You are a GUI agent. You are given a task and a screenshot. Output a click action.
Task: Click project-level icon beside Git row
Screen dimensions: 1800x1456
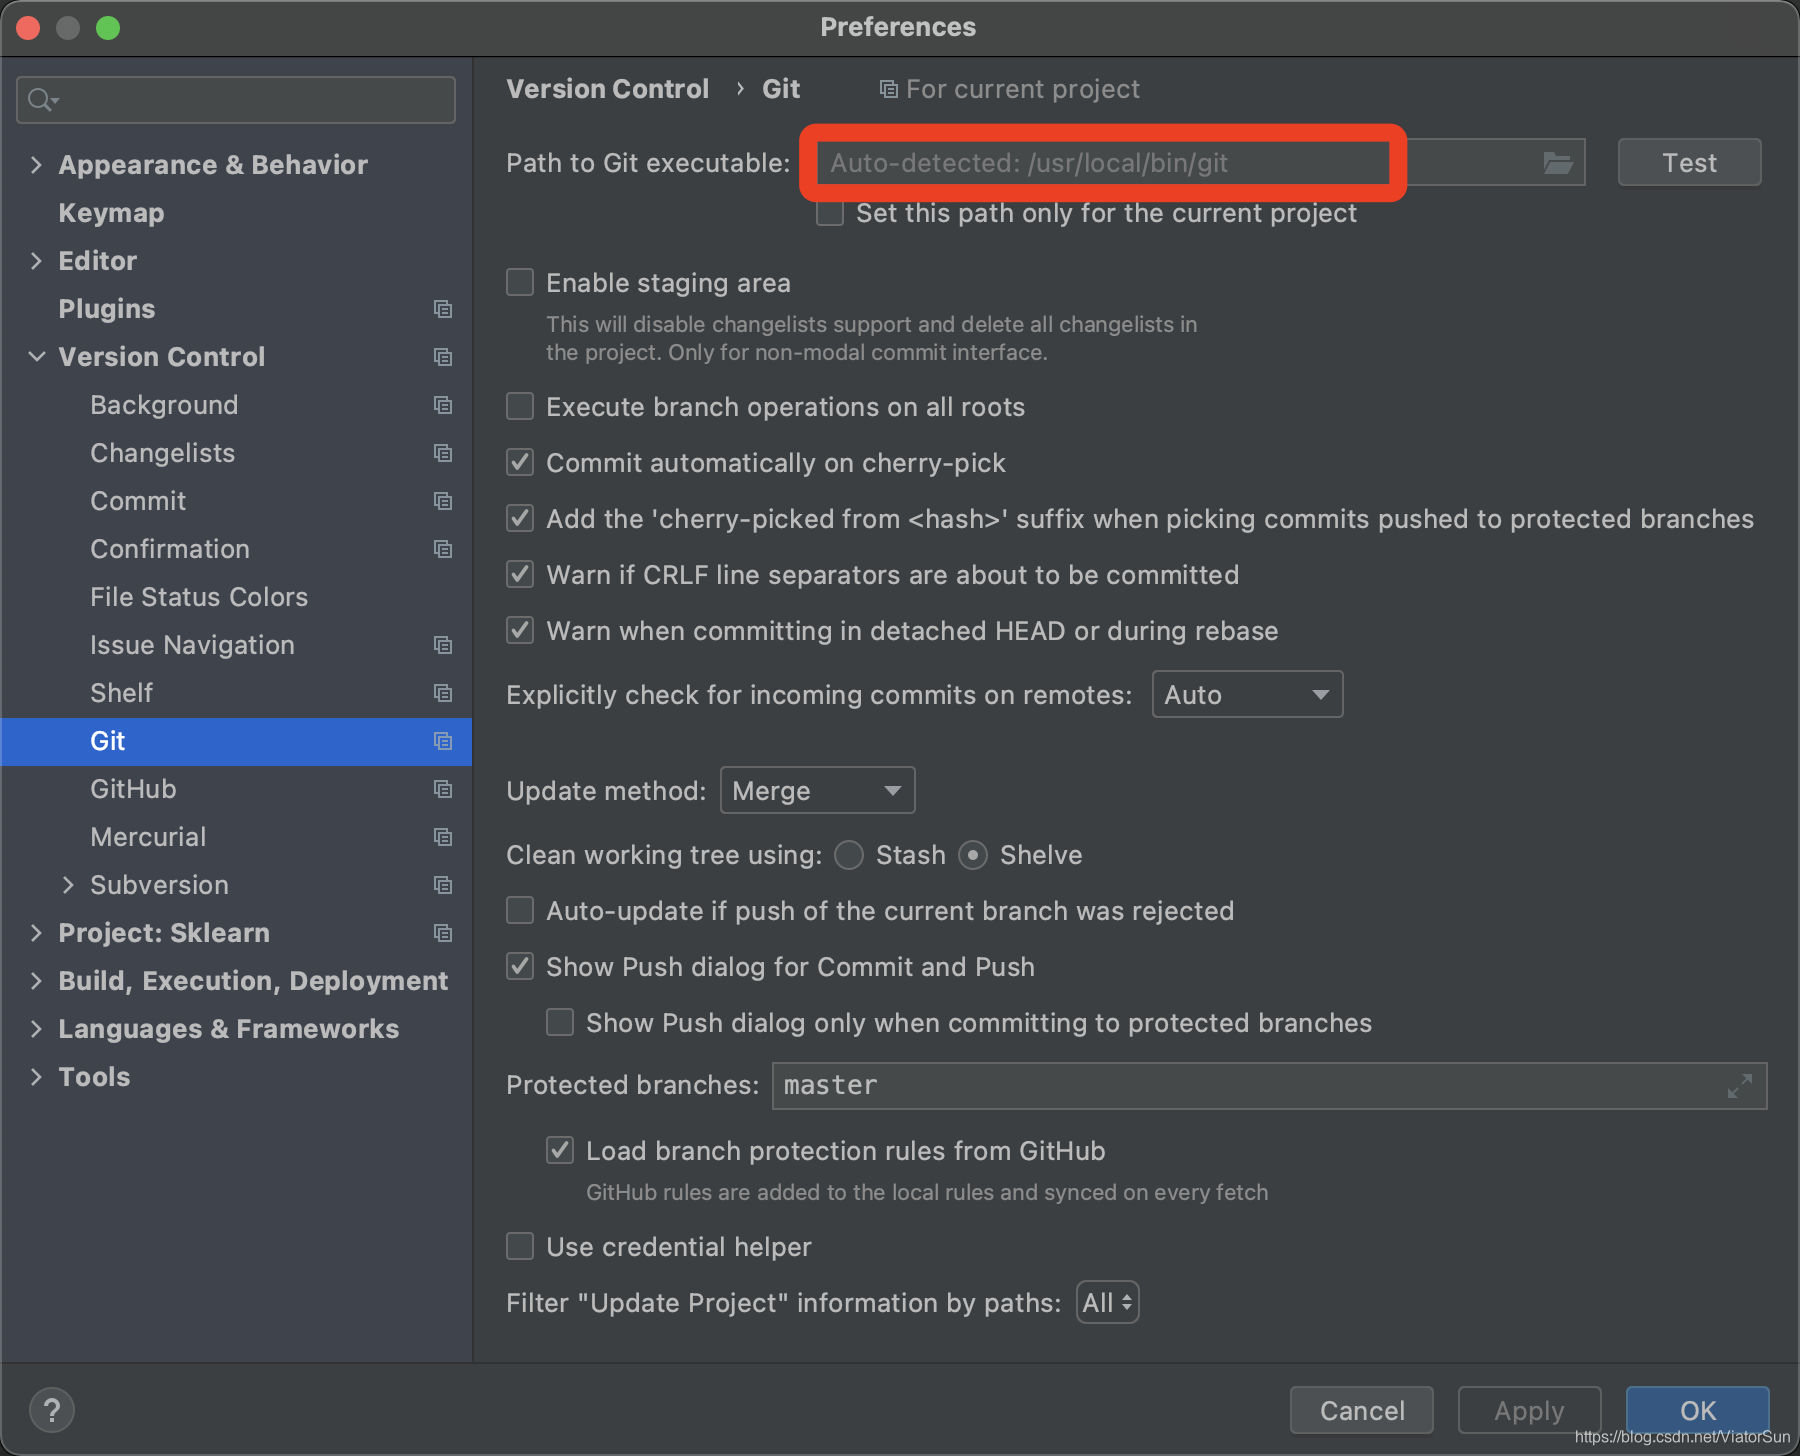tap(443, 741)
